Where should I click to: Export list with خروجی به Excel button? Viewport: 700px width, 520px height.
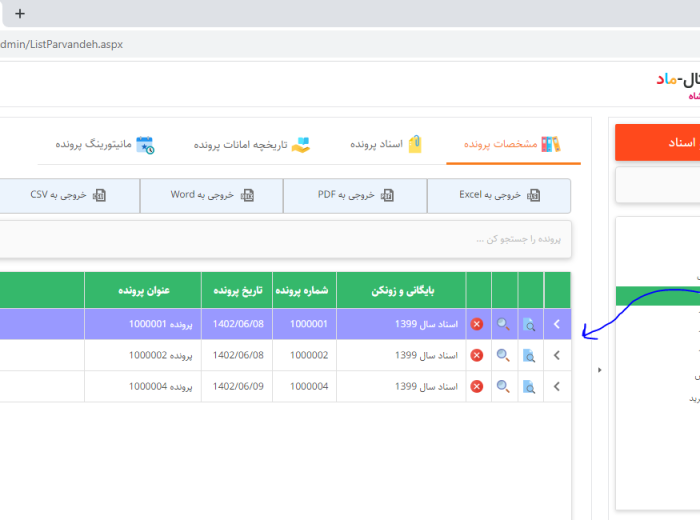(x=499, y=196)
